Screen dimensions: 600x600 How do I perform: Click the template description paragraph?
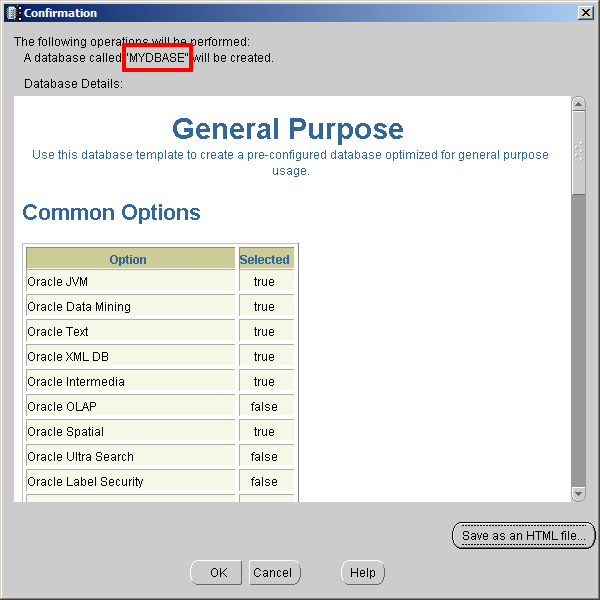(290, 162)
